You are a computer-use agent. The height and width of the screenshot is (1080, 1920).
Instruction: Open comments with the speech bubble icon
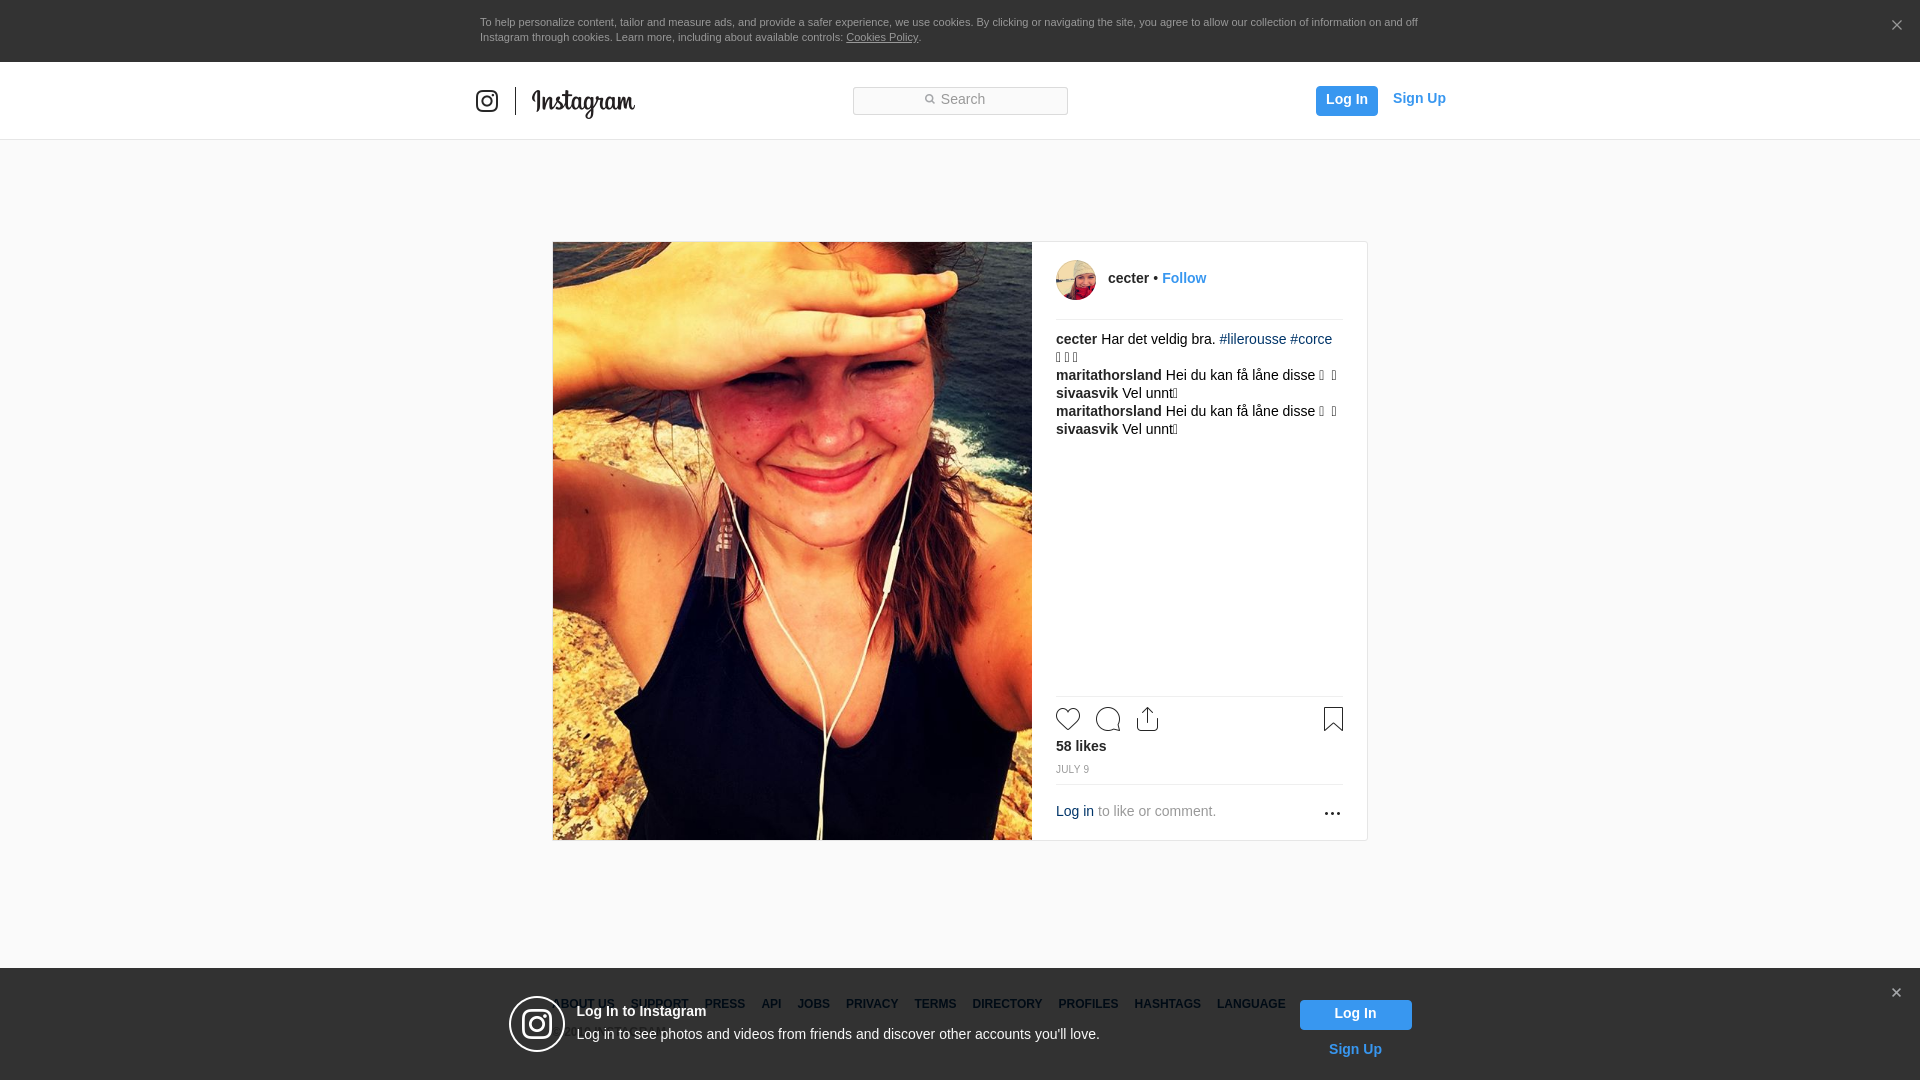(1108, 719)
